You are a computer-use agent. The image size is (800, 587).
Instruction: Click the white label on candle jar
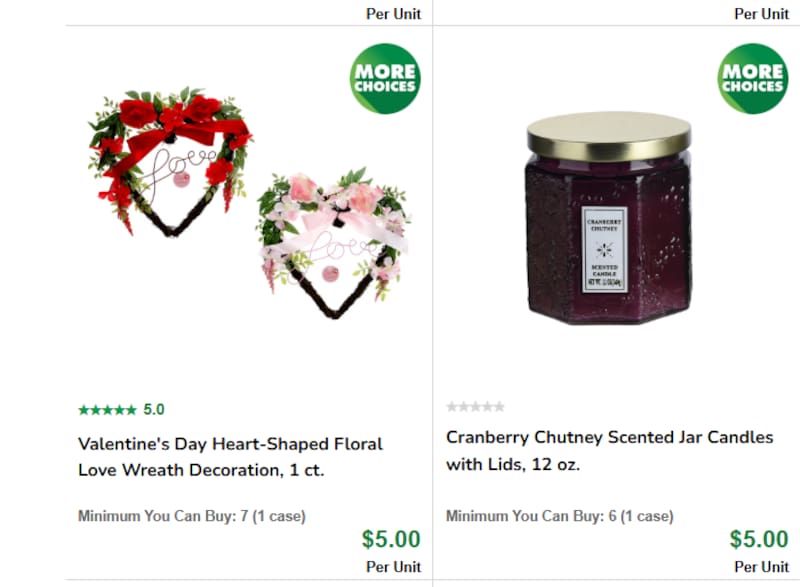point(604,249)
